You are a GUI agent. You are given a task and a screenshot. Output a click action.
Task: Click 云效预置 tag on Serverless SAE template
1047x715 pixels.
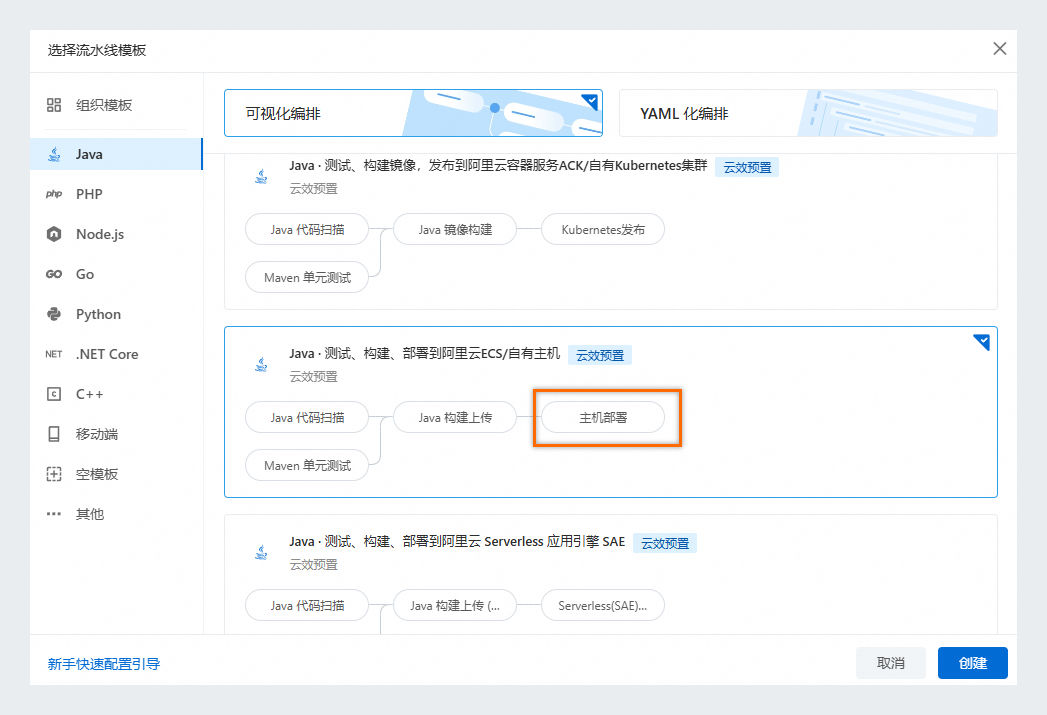665,543
